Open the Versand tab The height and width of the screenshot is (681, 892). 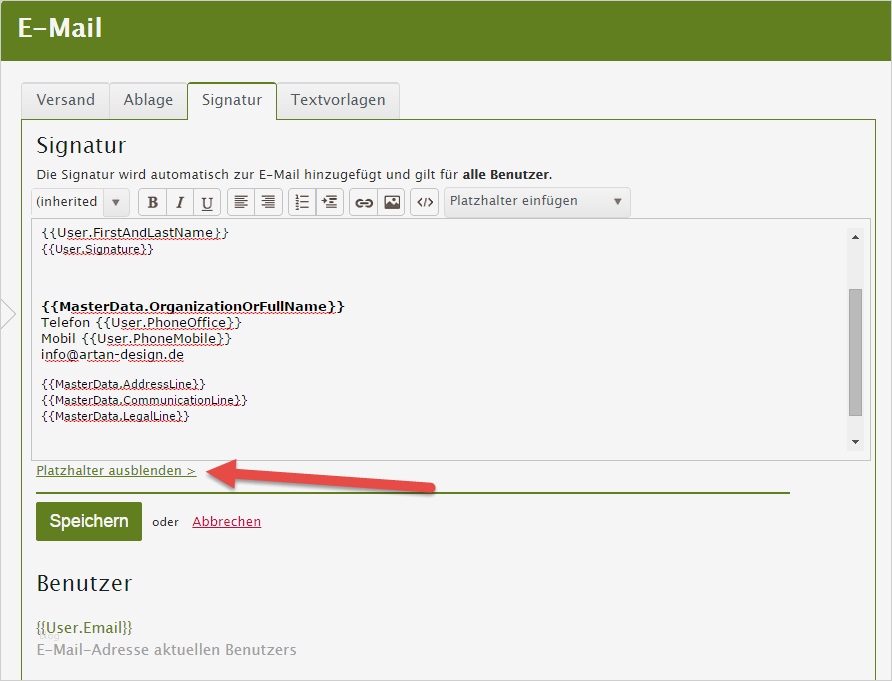click(x=64, y=100)
